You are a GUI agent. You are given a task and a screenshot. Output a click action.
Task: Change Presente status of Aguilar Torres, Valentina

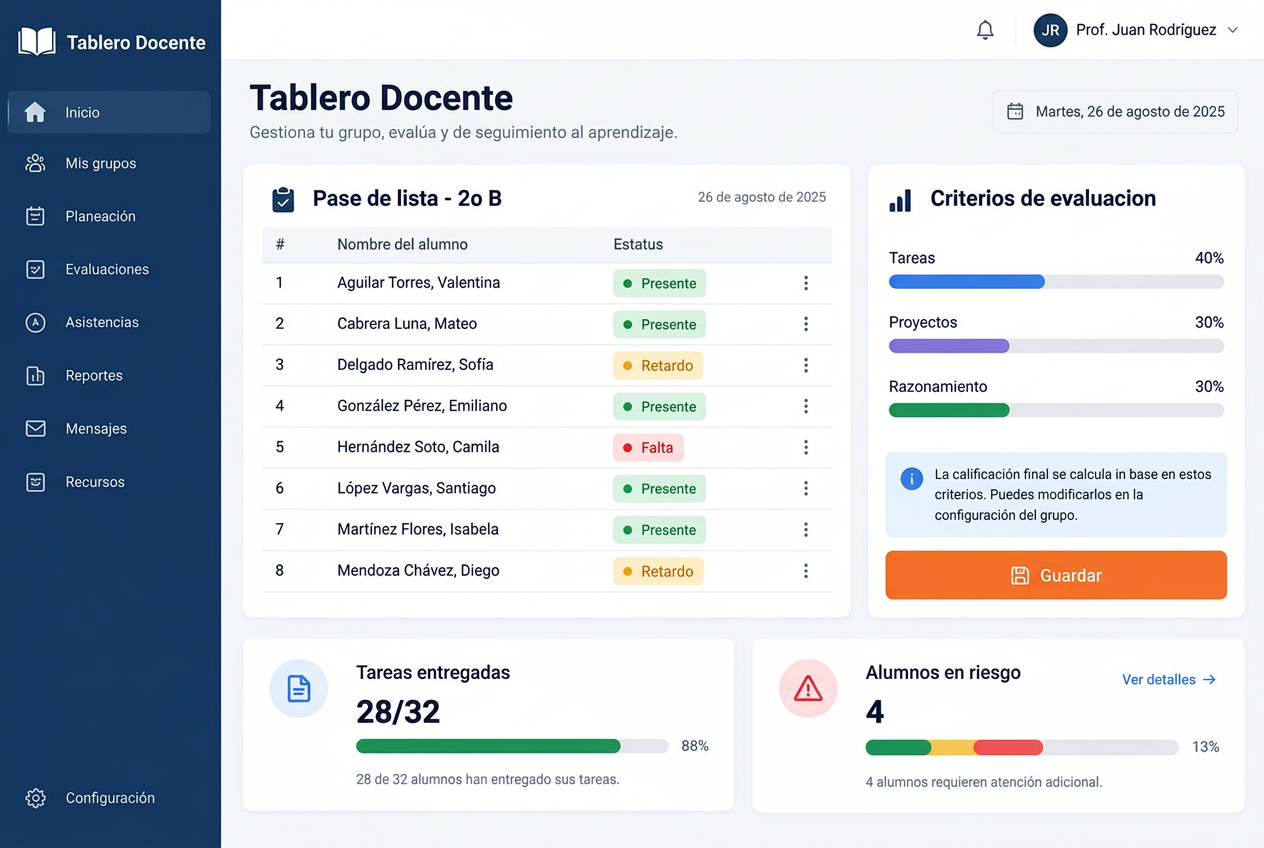pyautogui.click(x=659, y=283)
